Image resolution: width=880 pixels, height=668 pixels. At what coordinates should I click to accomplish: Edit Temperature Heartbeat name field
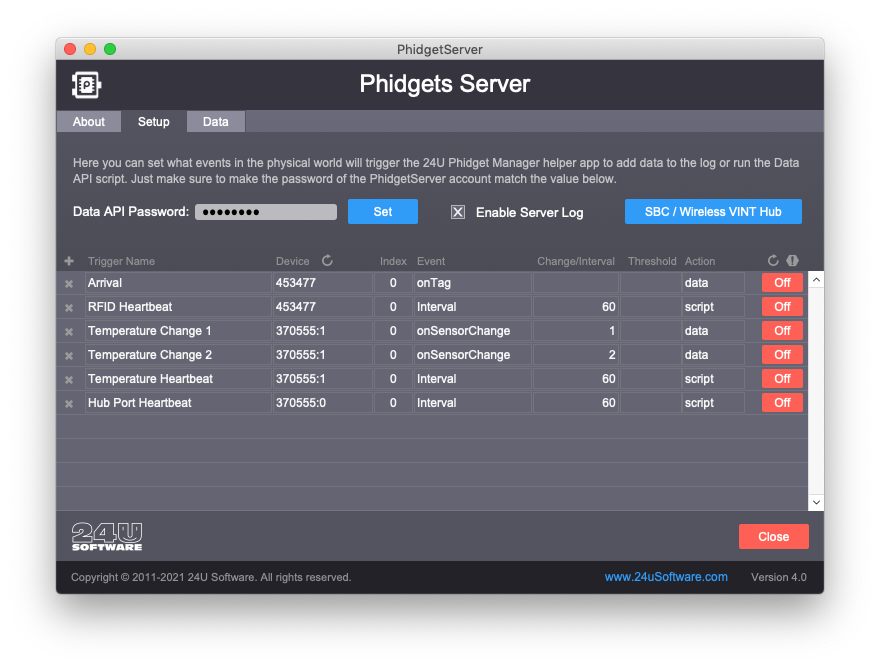[178, 379]
